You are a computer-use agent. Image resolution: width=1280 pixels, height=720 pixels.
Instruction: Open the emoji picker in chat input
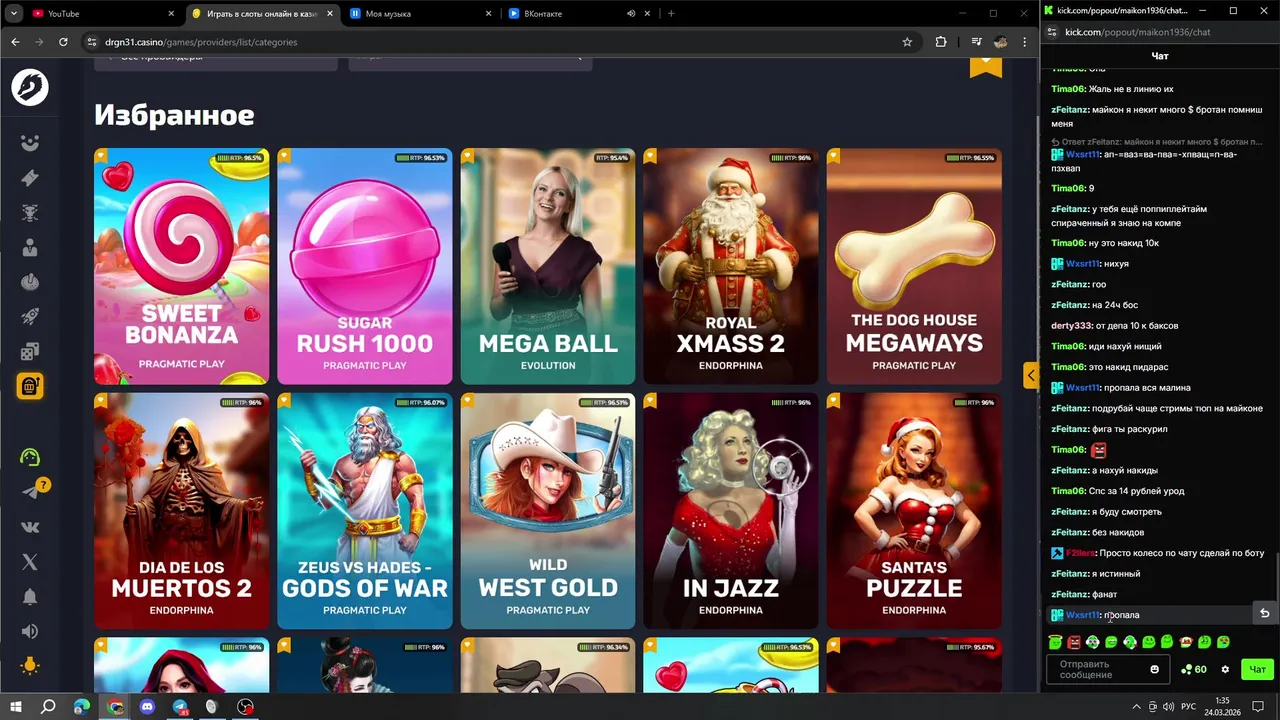(x=1154, y=669)
